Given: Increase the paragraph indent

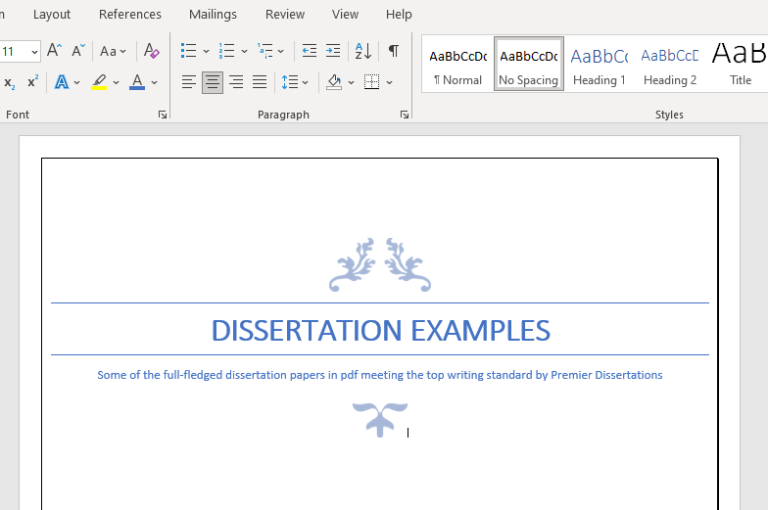Looking at the screenshot, I should [x=333, y=51].
